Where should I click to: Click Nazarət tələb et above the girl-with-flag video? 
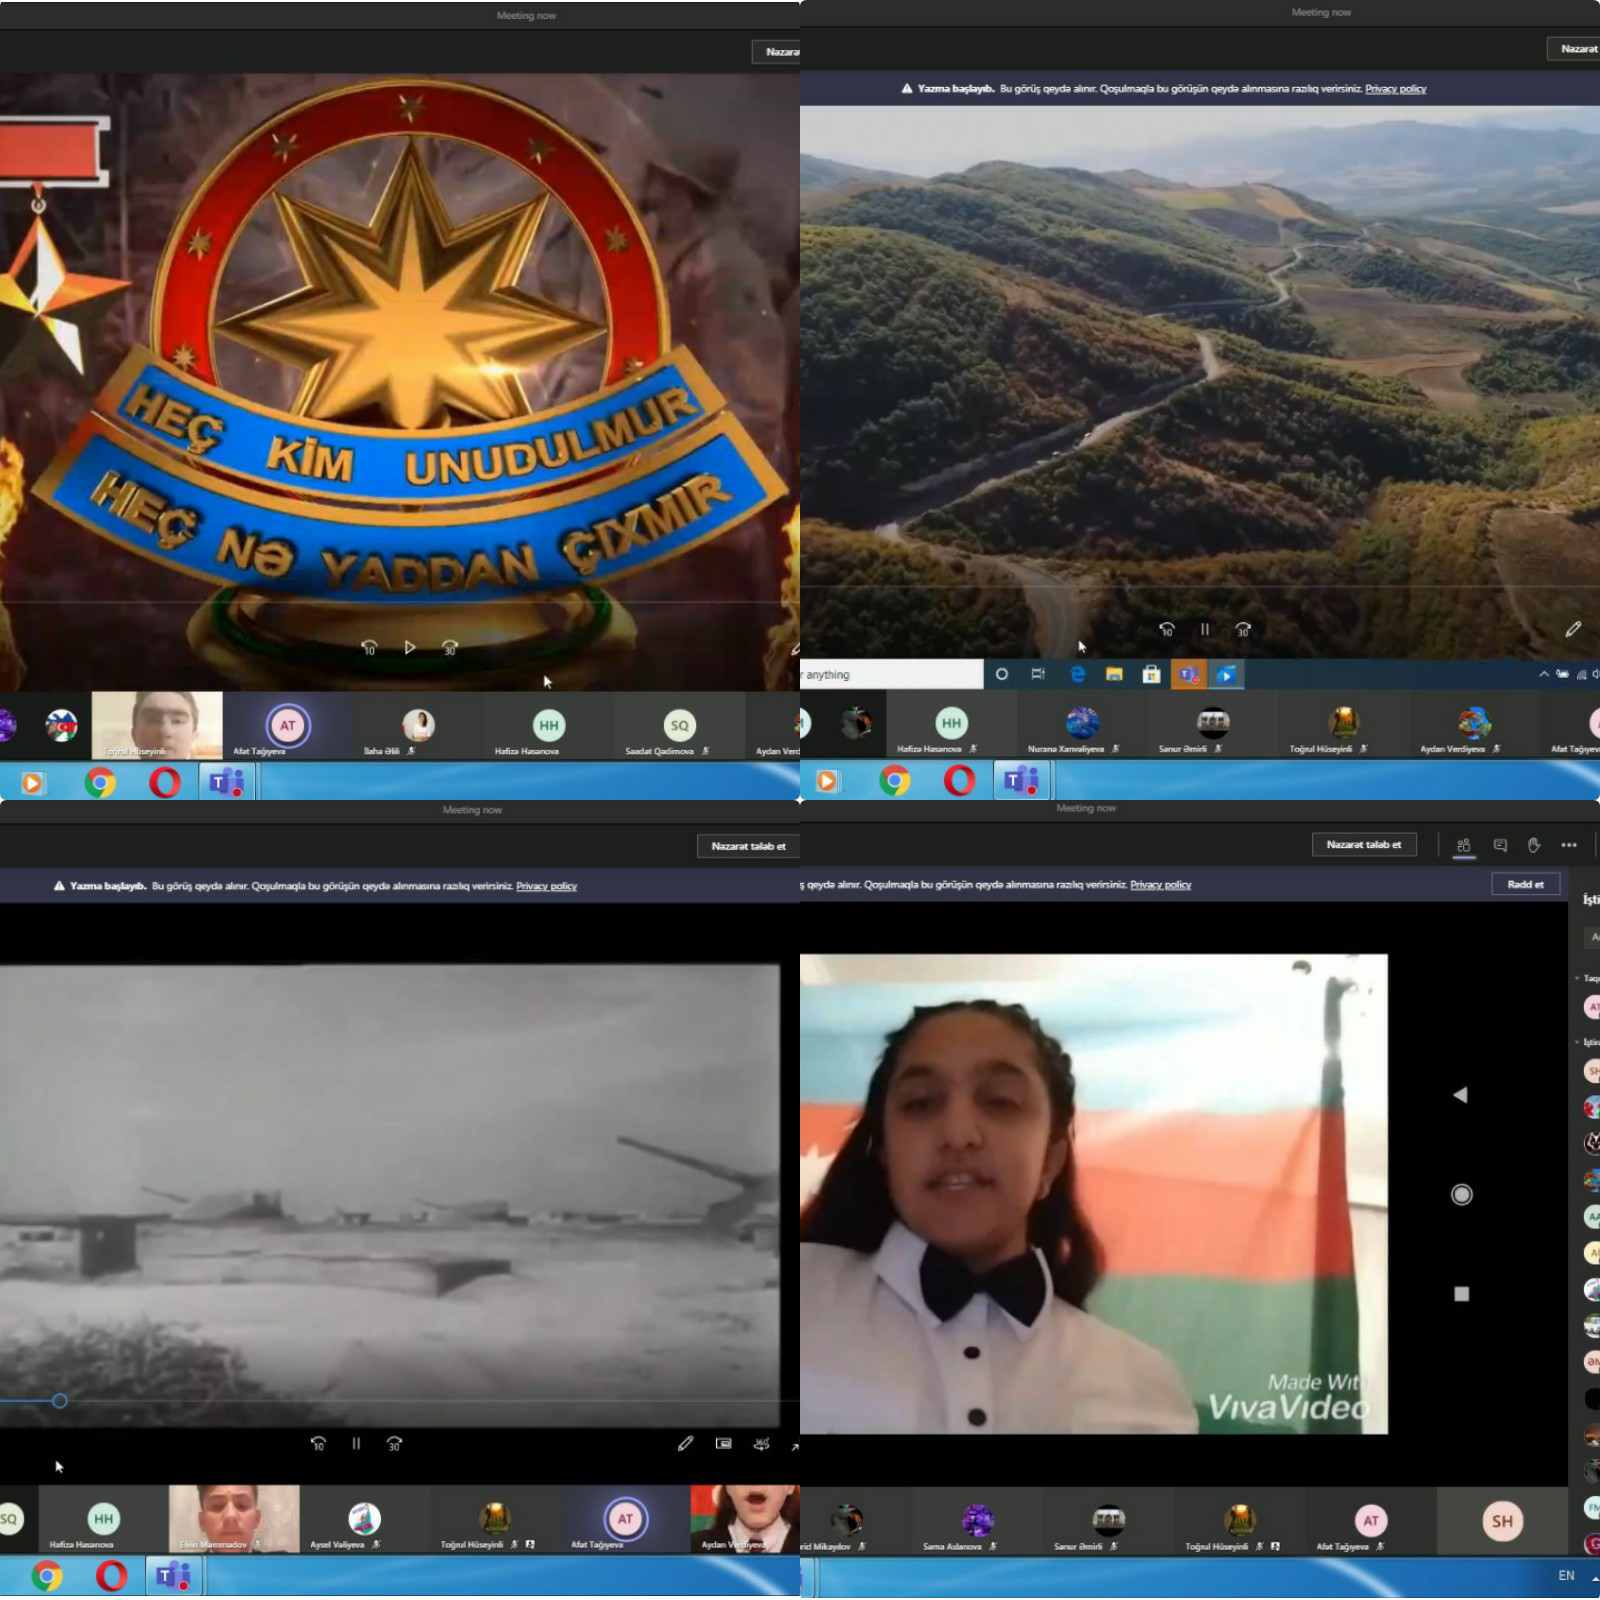[1364, 844]
